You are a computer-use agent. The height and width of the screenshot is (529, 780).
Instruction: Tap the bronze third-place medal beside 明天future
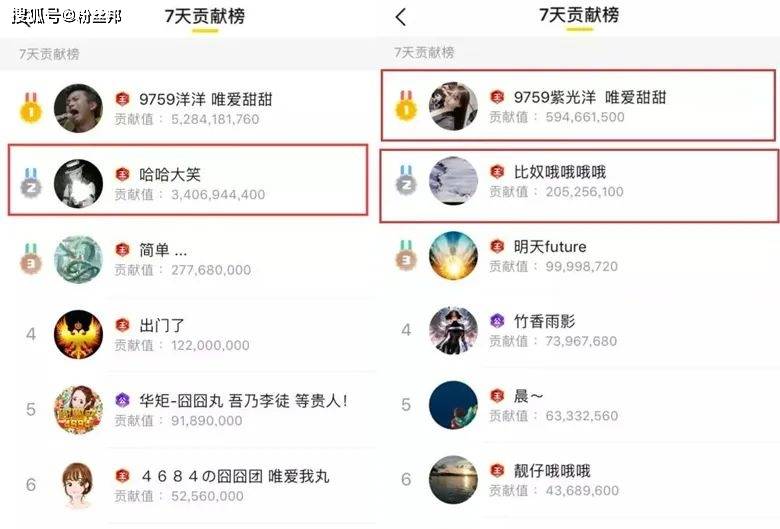[406, 256]
